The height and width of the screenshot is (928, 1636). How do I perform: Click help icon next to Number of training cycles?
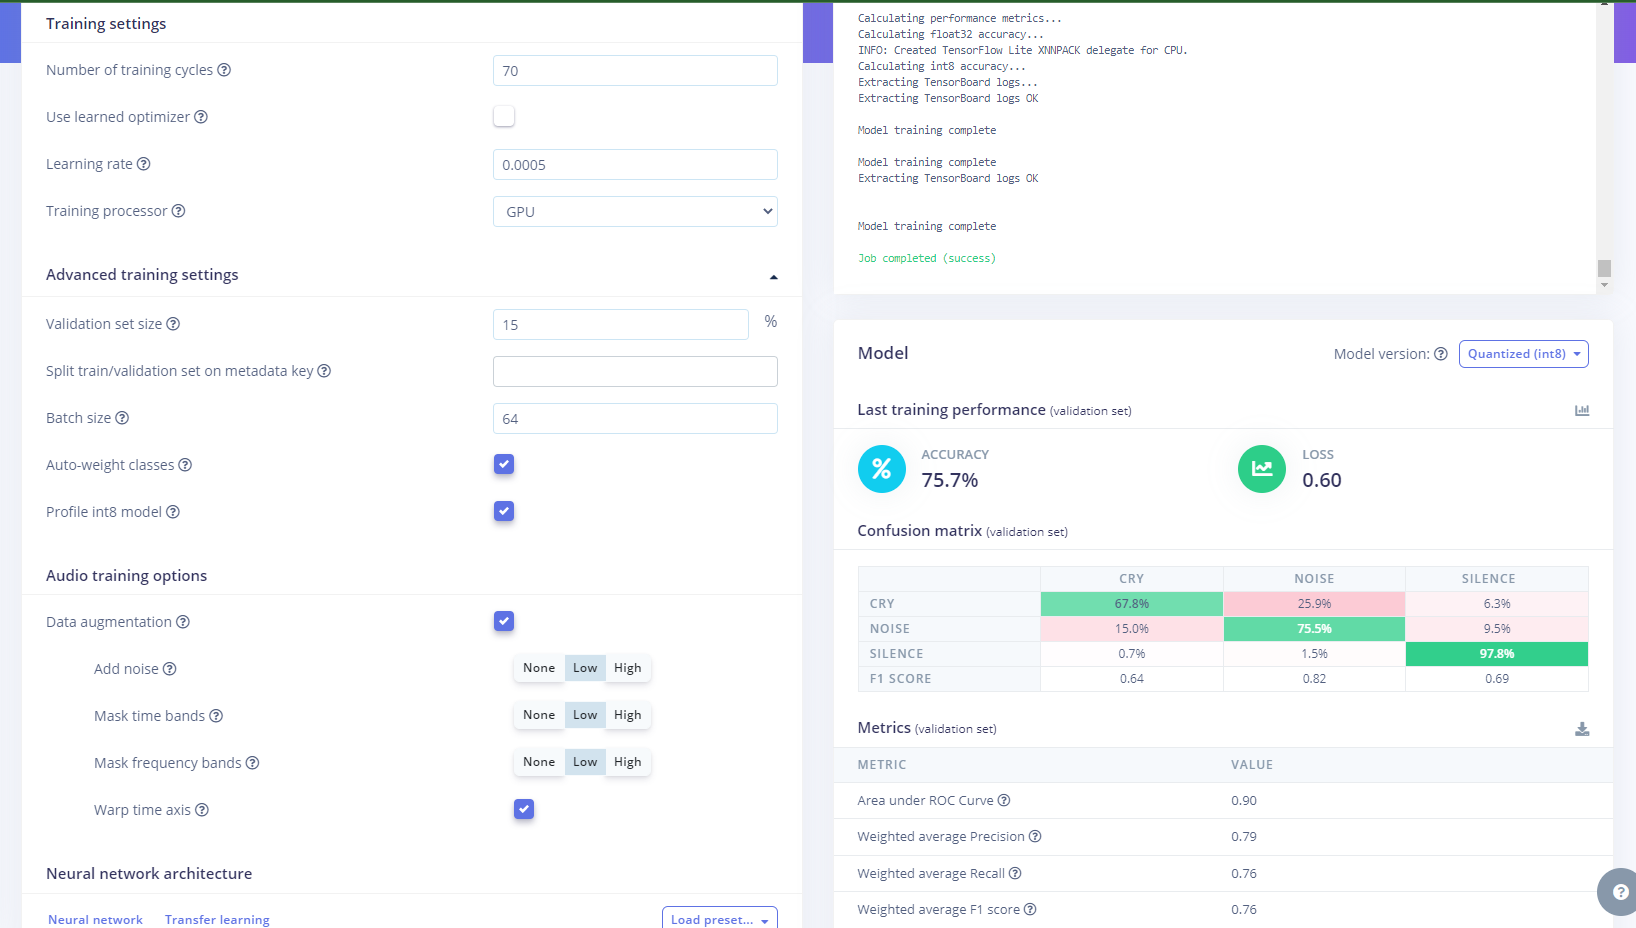(x=224, y=70)
